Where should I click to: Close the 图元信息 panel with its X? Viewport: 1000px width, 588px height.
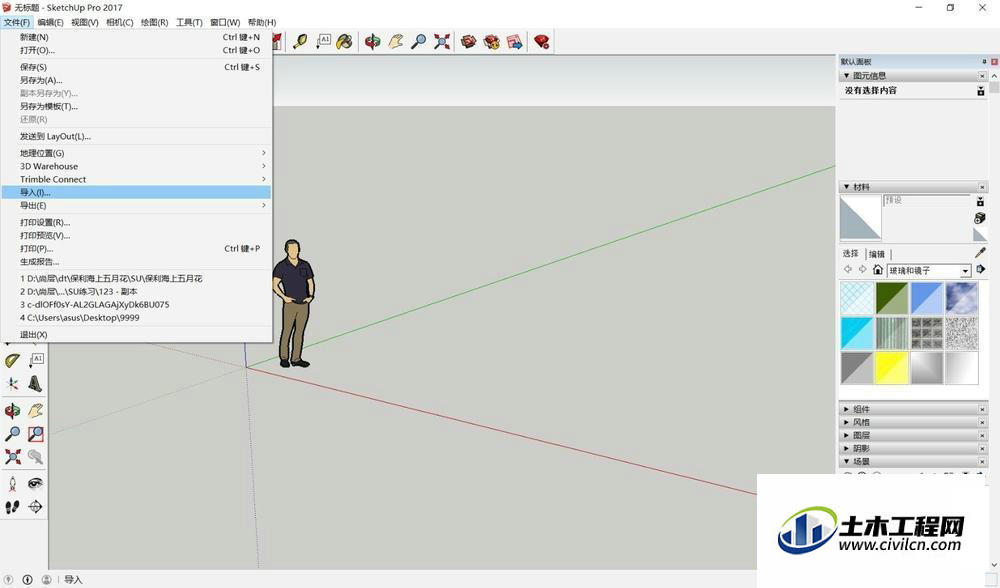tap(982, 76)
